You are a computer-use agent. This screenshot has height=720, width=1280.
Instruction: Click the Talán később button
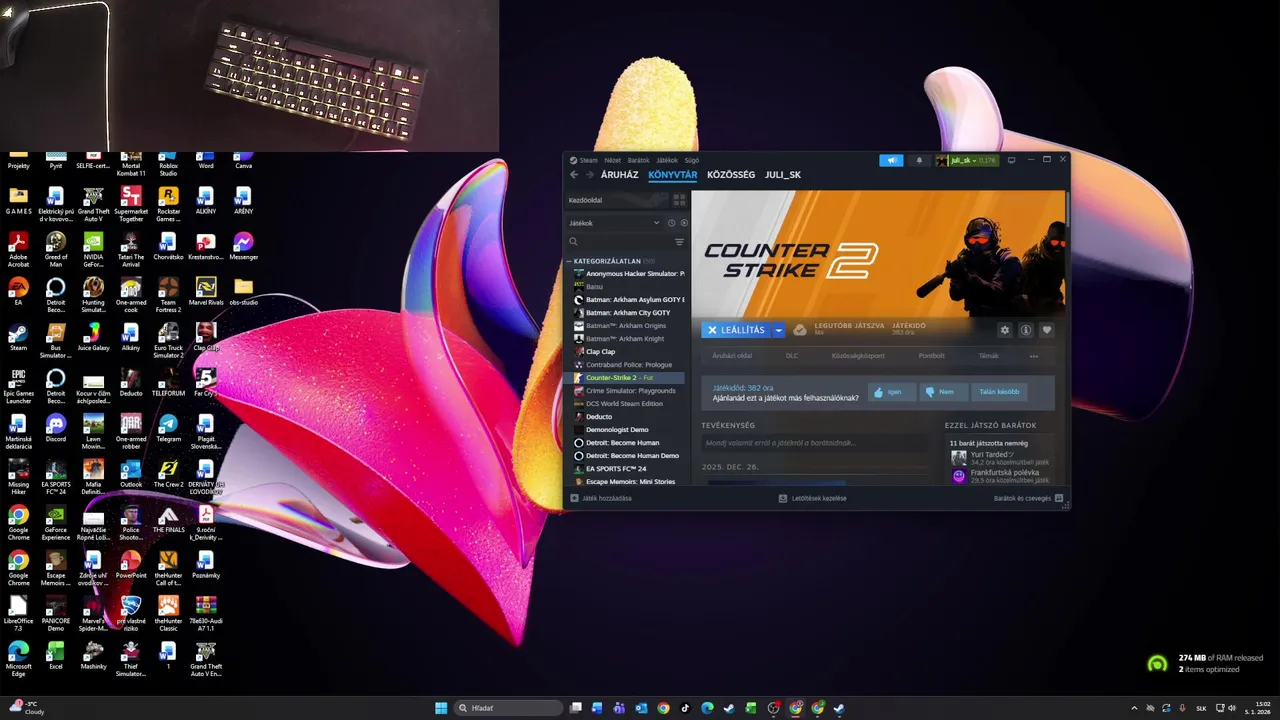click(999, 392)
